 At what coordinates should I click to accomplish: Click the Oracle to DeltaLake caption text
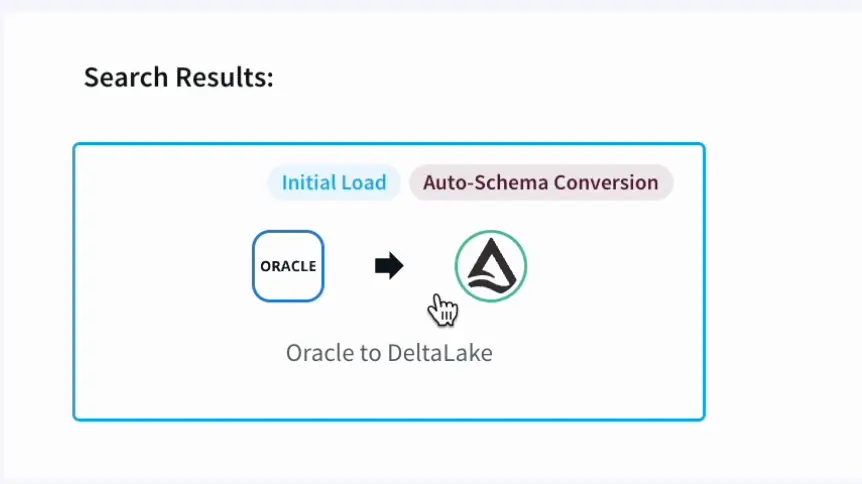[x=389, y=353]
